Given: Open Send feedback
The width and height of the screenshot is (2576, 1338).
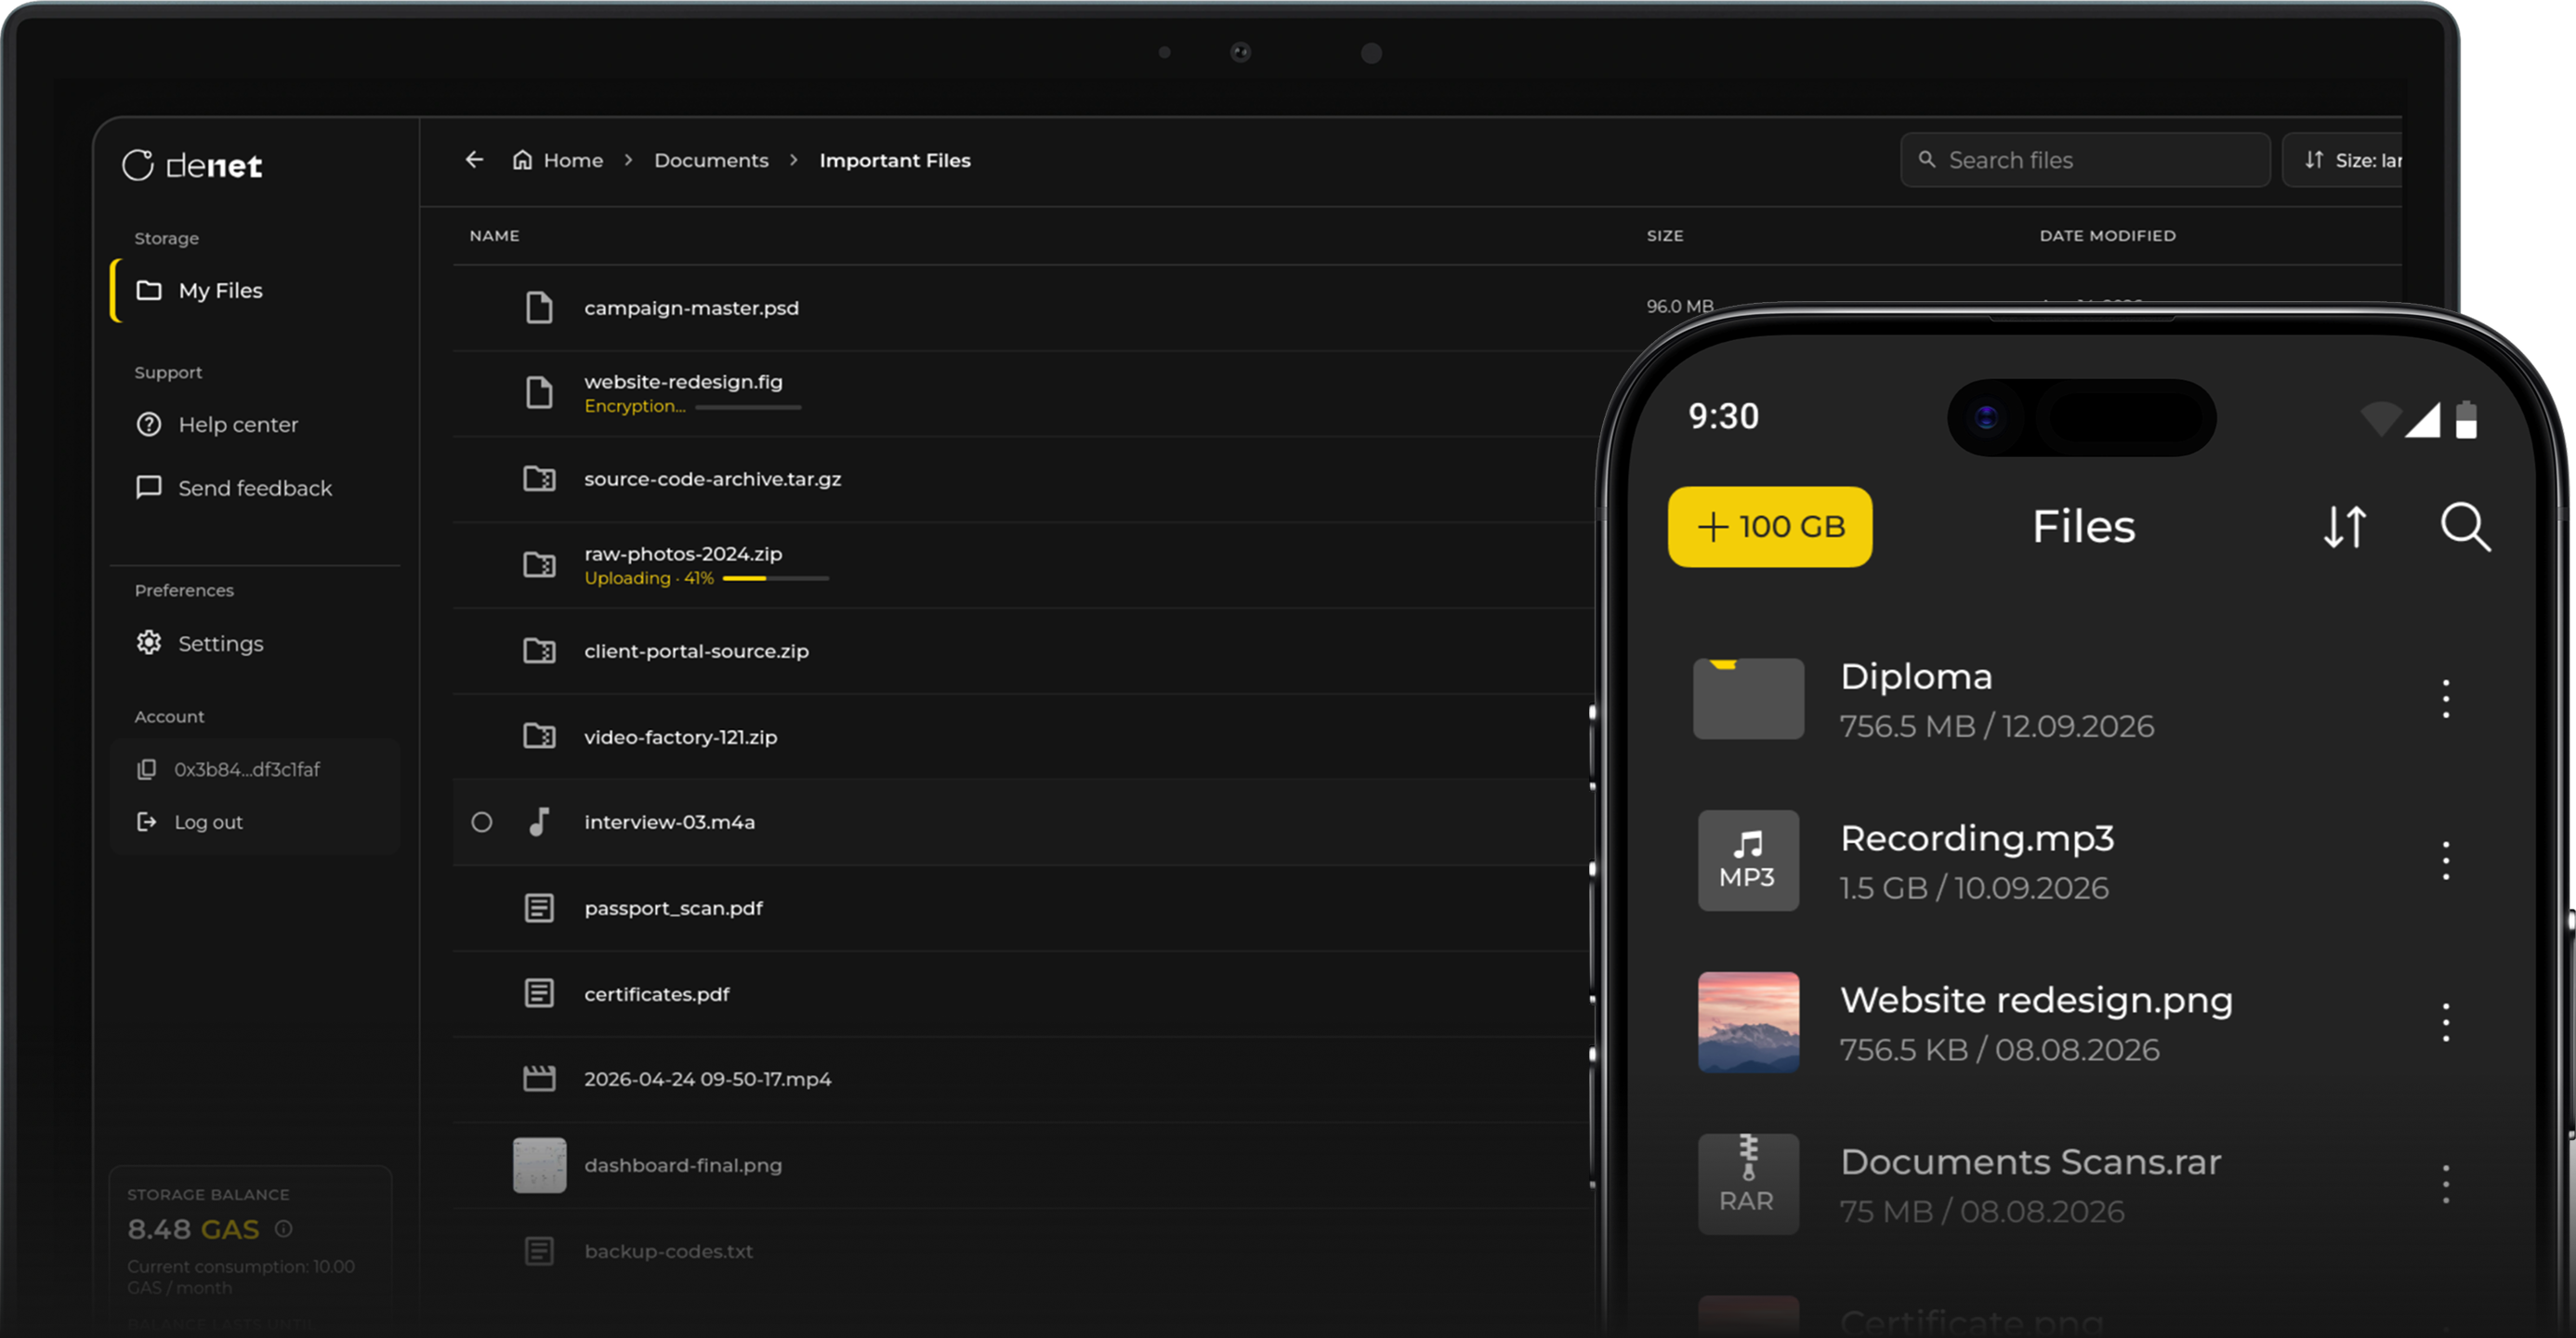Looking at the screenshot, I should pyautogui.click(x=234, y=488).
